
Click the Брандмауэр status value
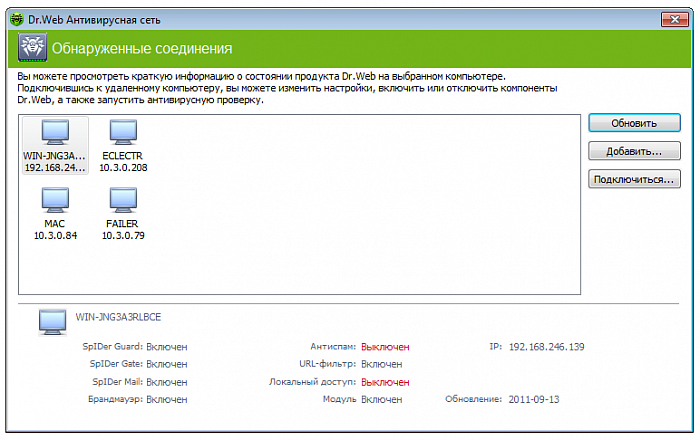point(167,399)
